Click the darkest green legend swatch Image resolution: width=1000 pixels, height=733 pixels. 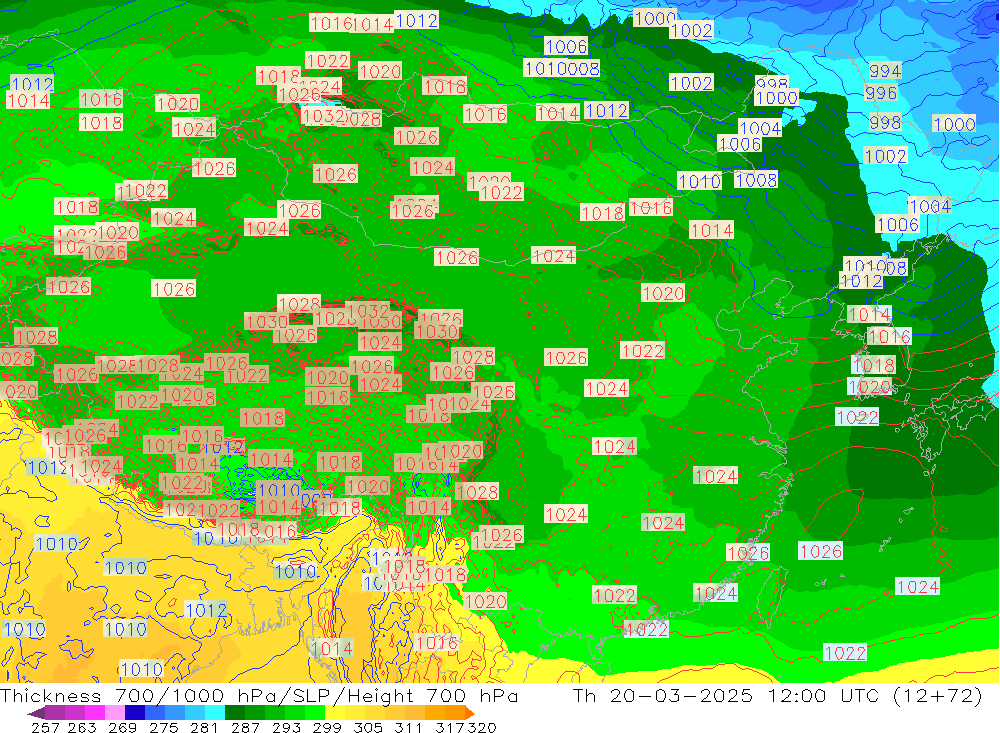[x=235, y=713]
